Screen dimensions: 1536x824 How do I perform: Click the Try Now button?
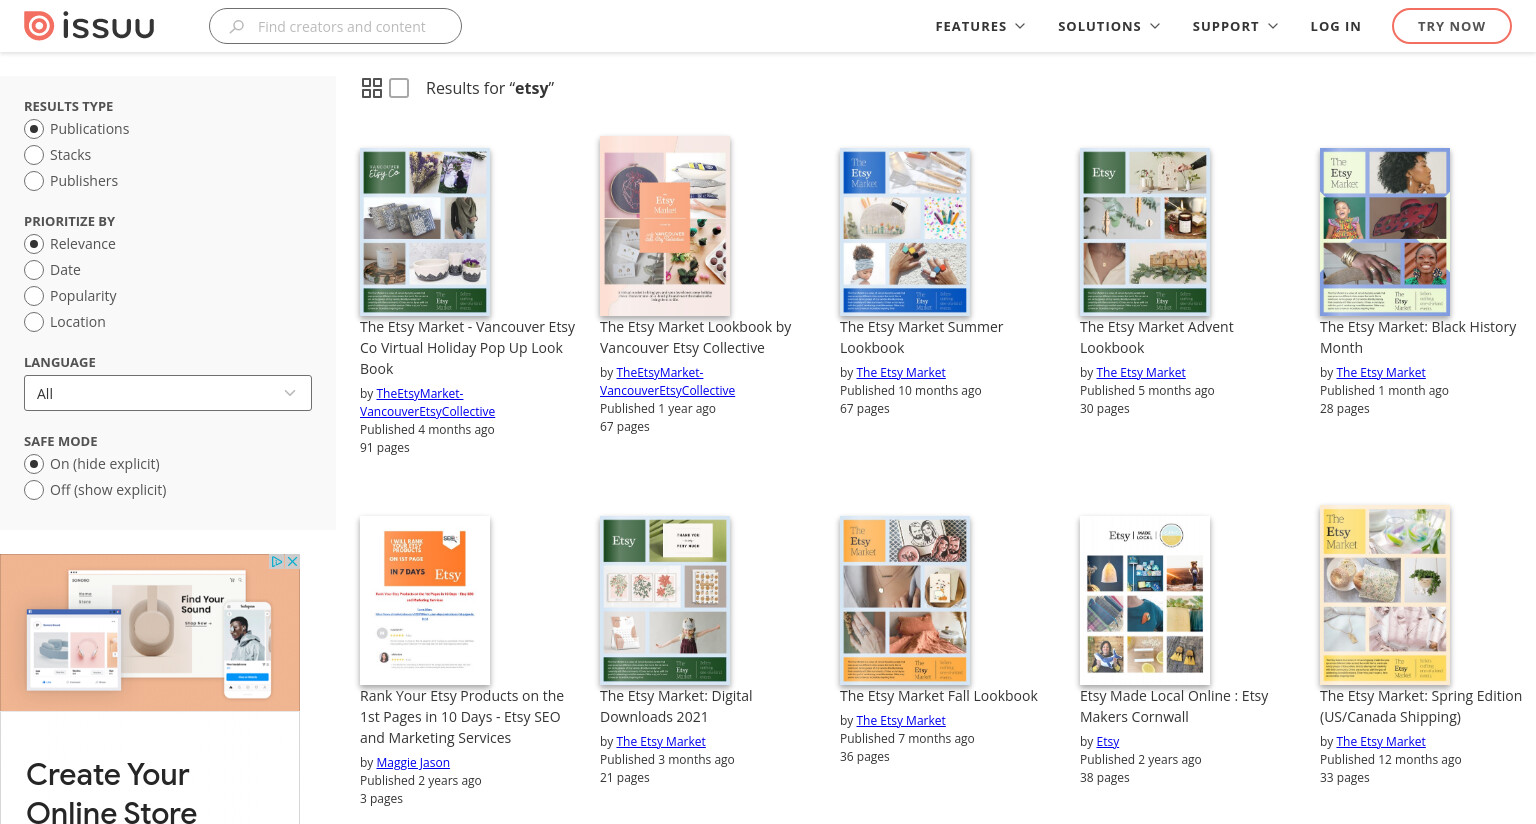point(1452,26)
